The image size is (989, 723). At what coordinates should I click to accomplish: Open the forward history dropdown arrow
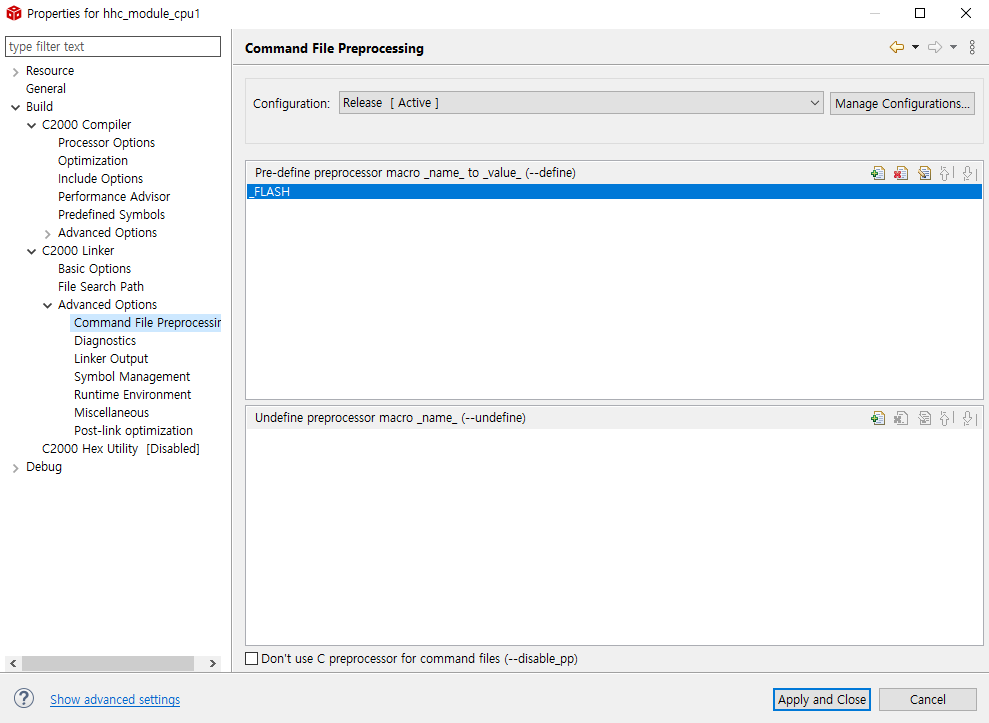coord(954,47)
